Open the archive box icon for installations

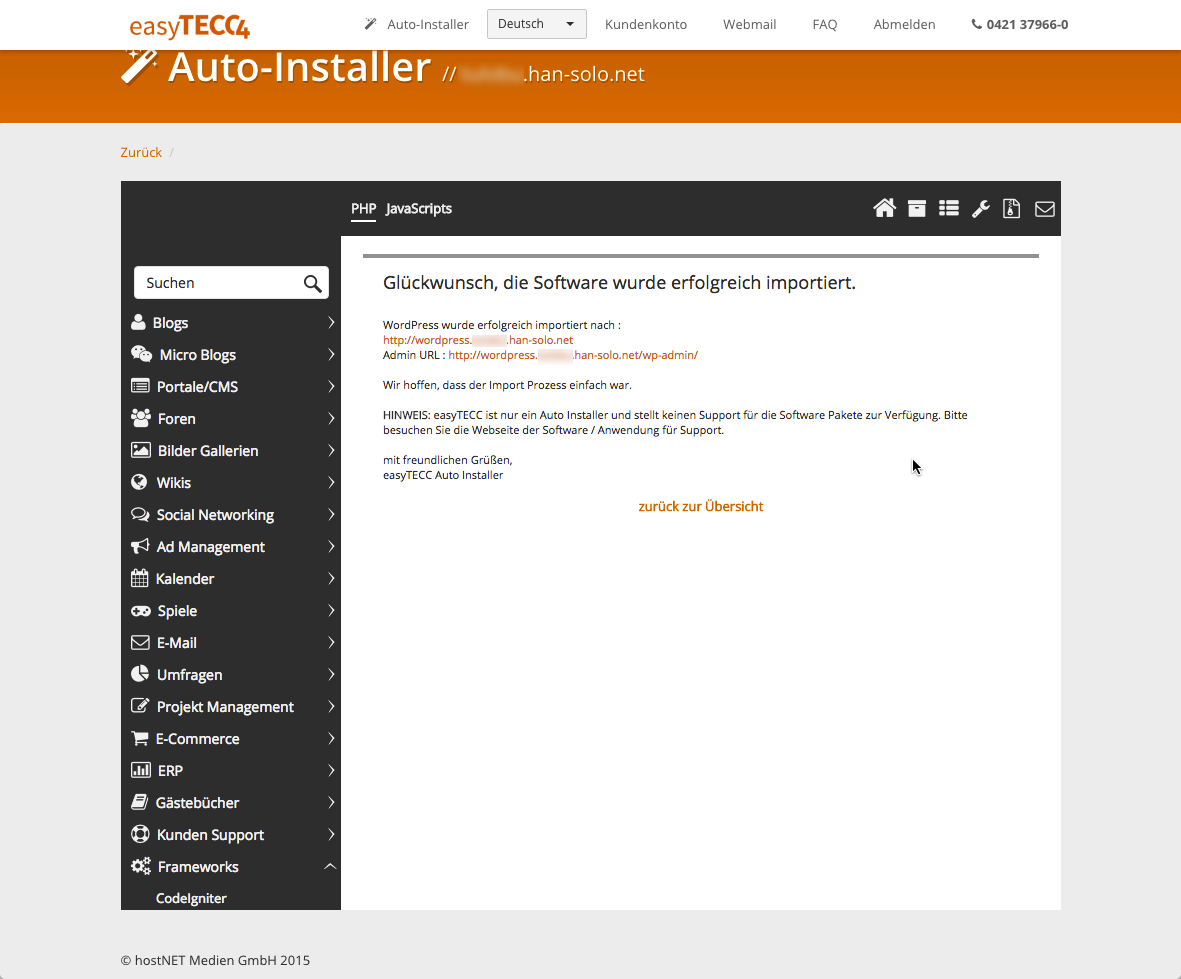[917, 209]
